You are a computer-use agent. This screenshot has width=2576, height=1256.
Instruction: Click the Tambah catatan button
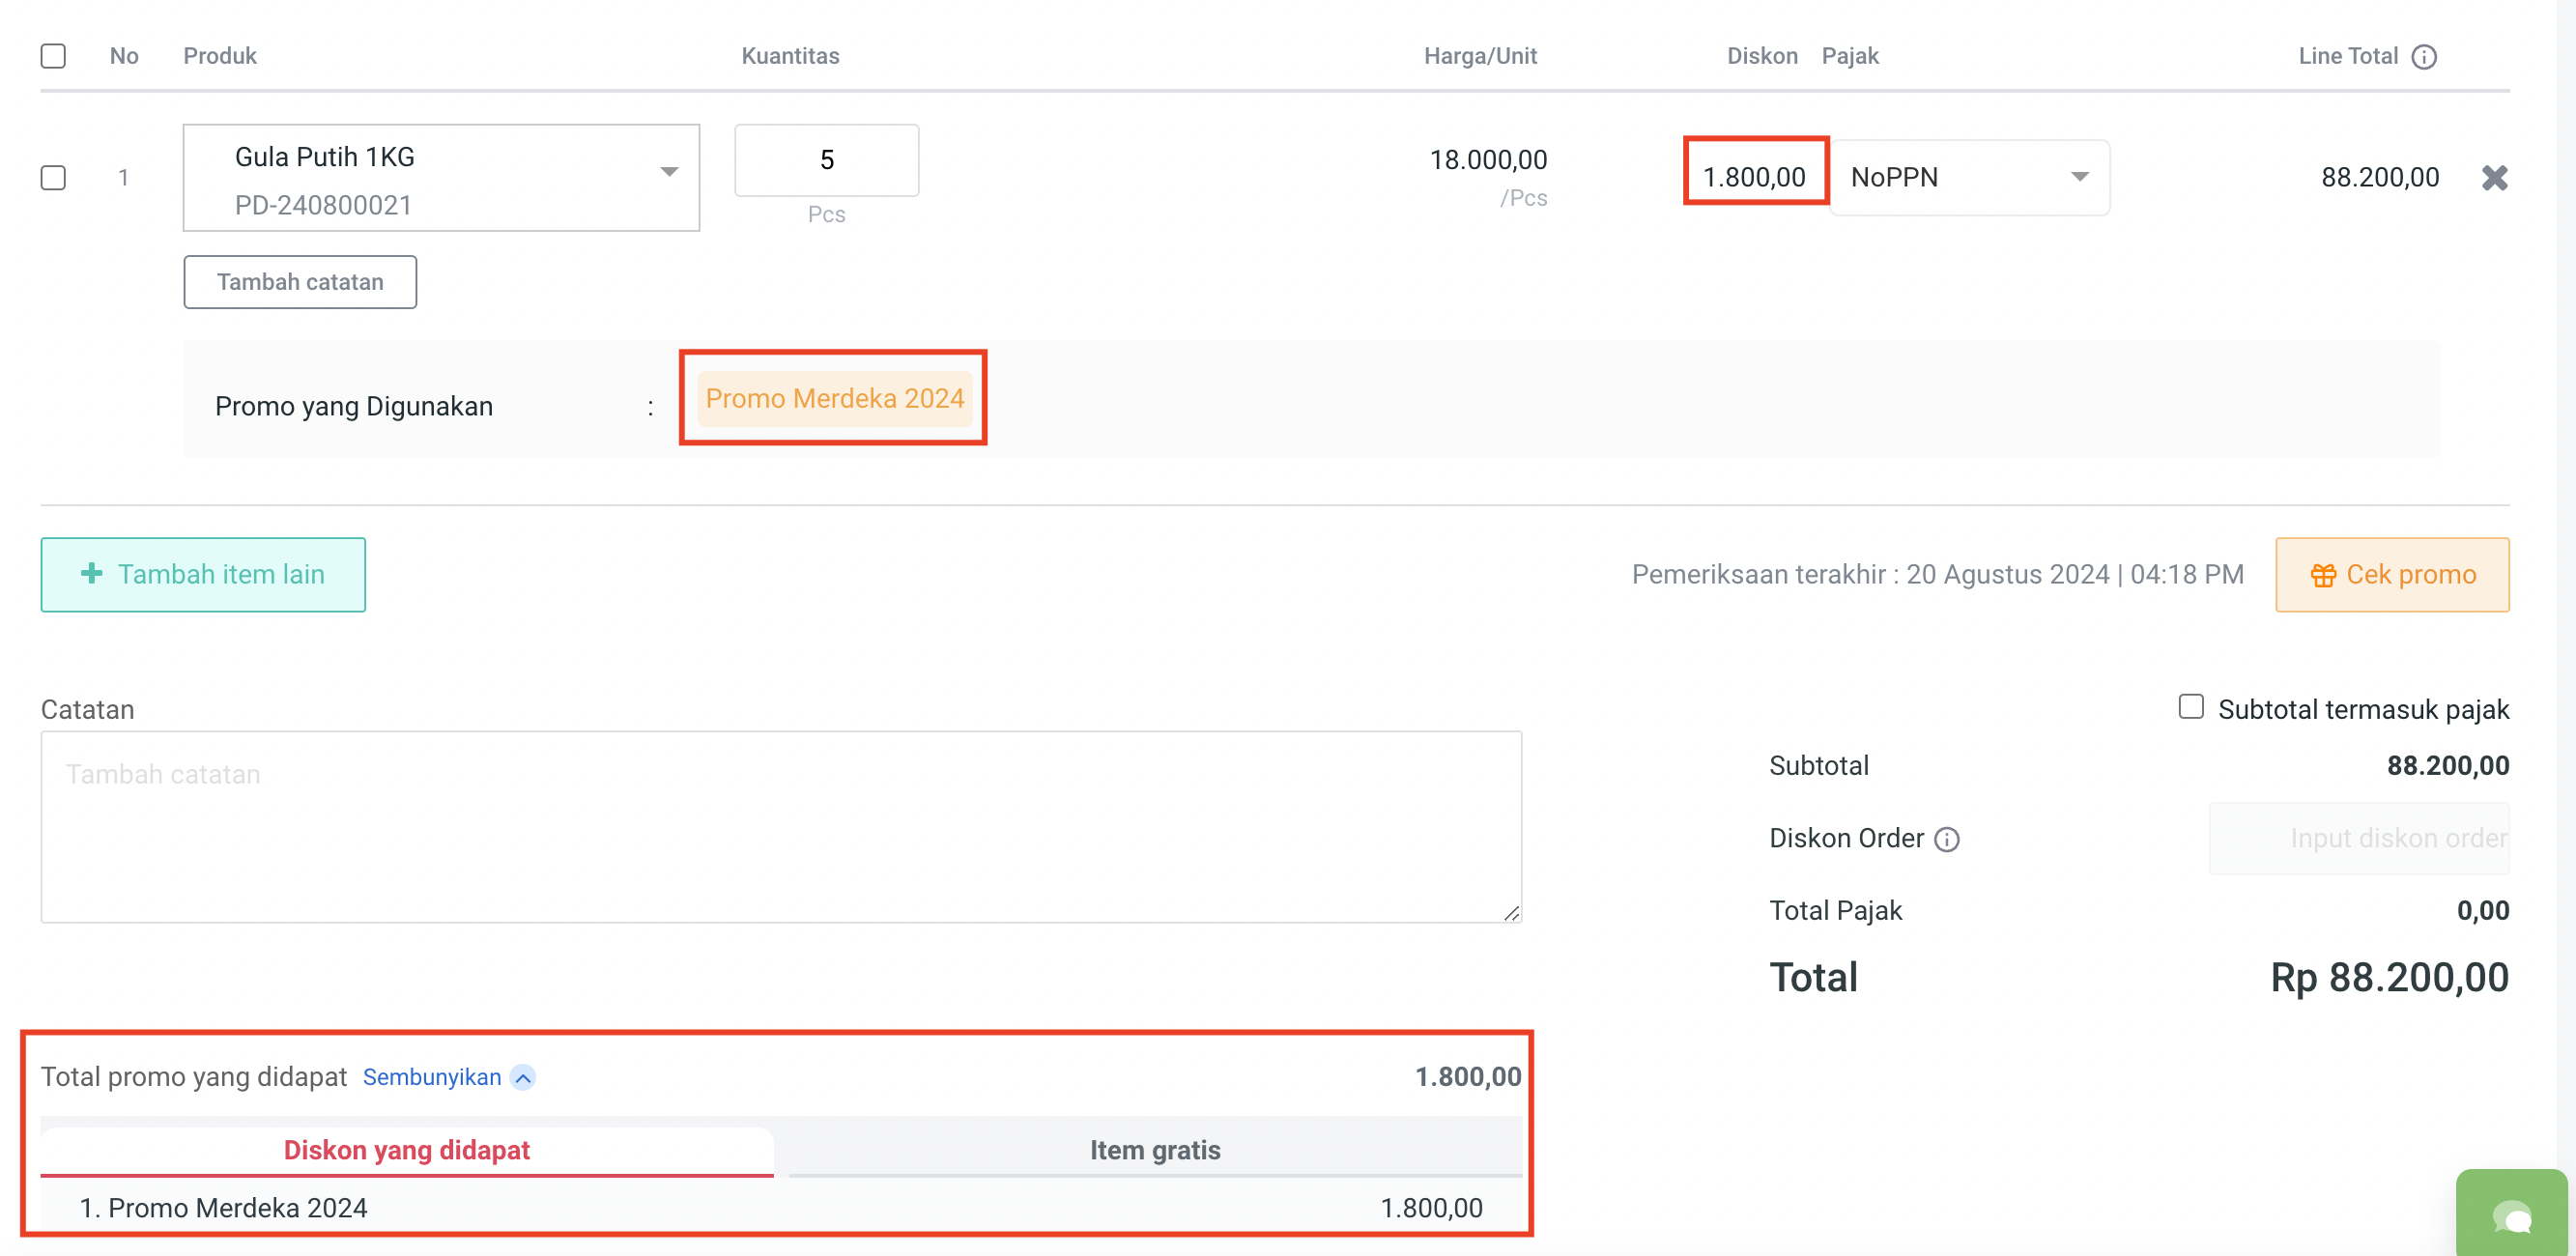pos(300,282)
